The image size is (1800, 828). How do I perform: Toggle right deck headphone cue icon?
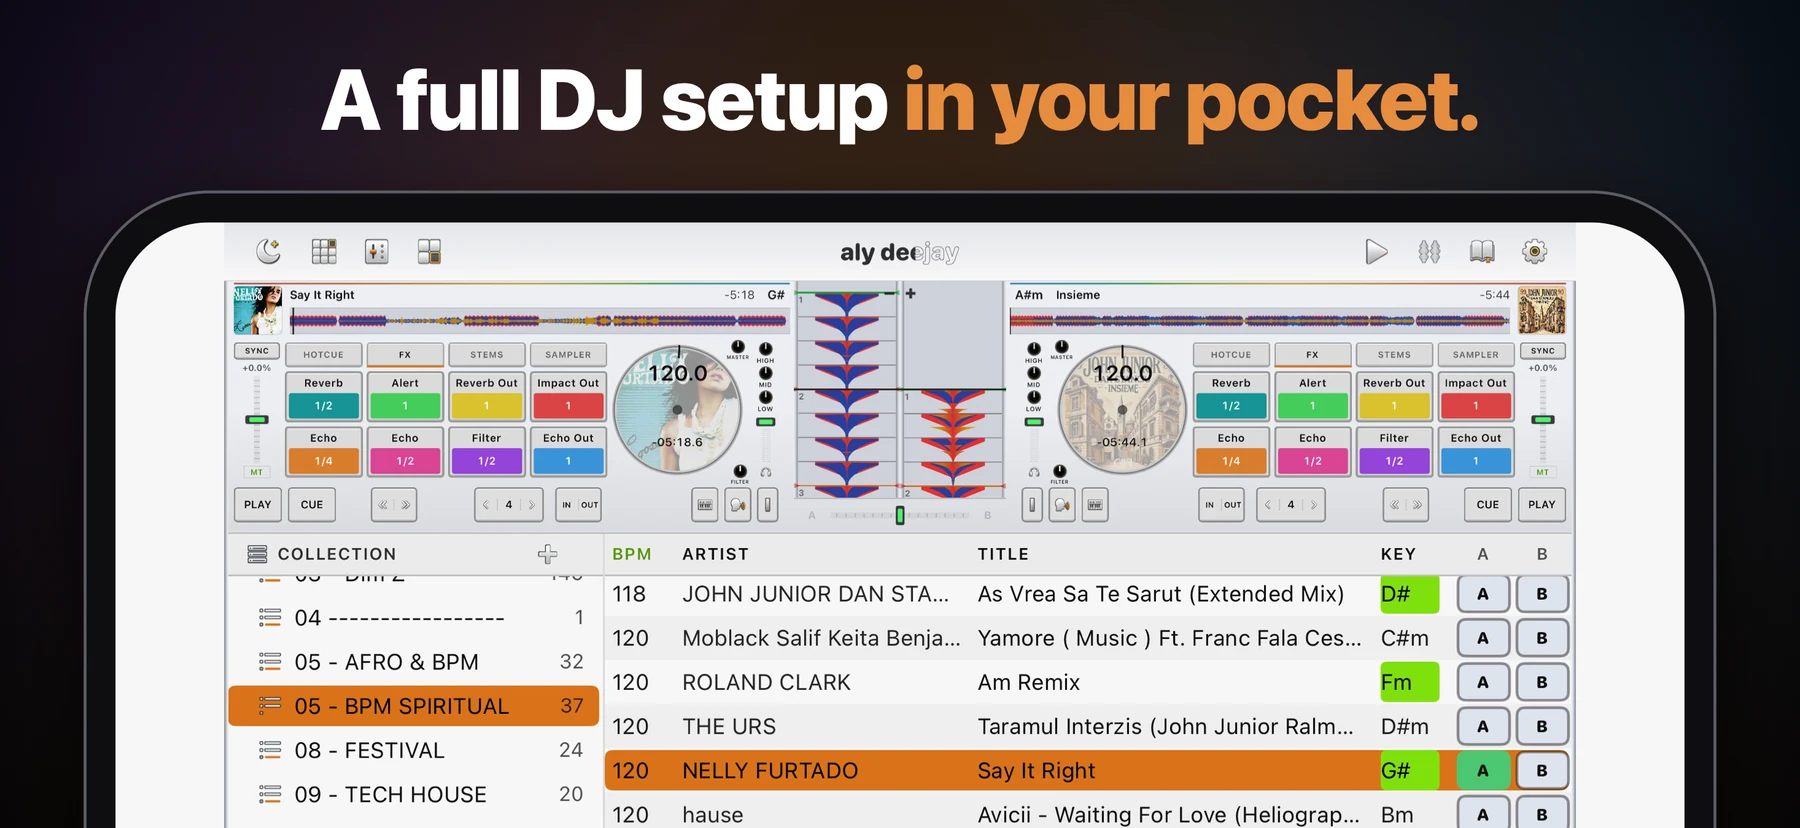(x=1034, y=472)
